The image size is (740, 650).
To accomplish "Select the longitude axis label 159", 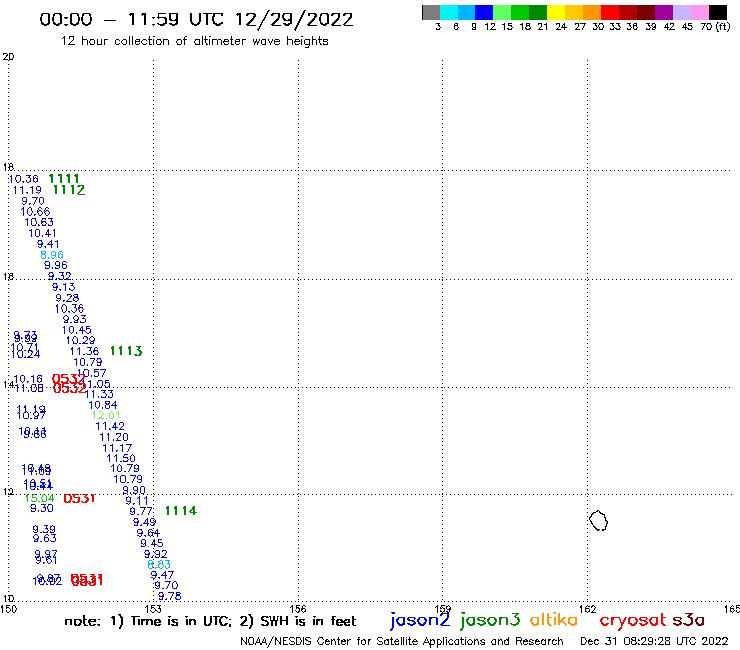I will pyautogui.click(x=442, y=609).
